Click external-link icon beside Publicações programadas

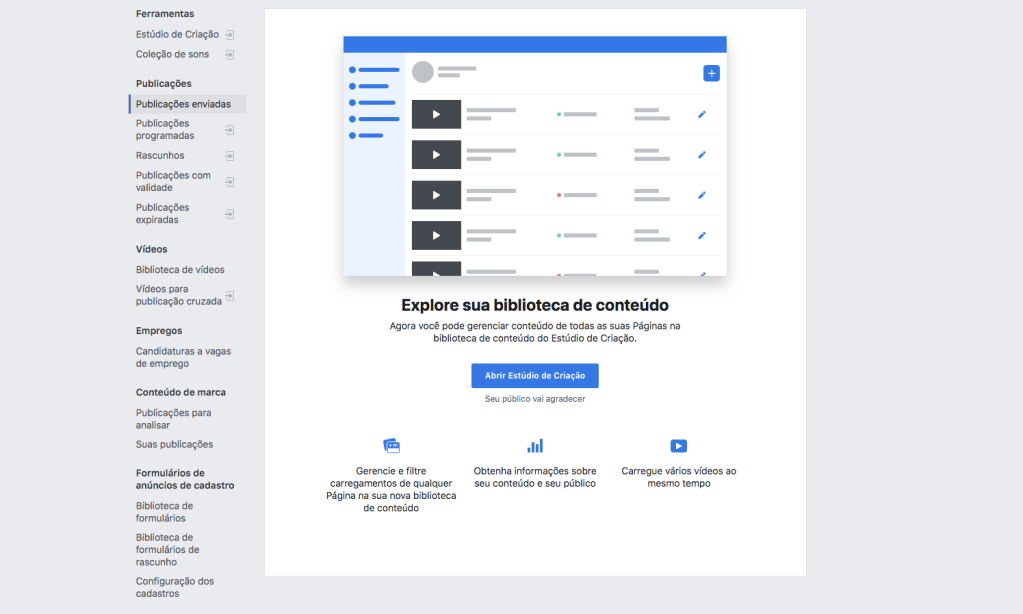(230, 130)
